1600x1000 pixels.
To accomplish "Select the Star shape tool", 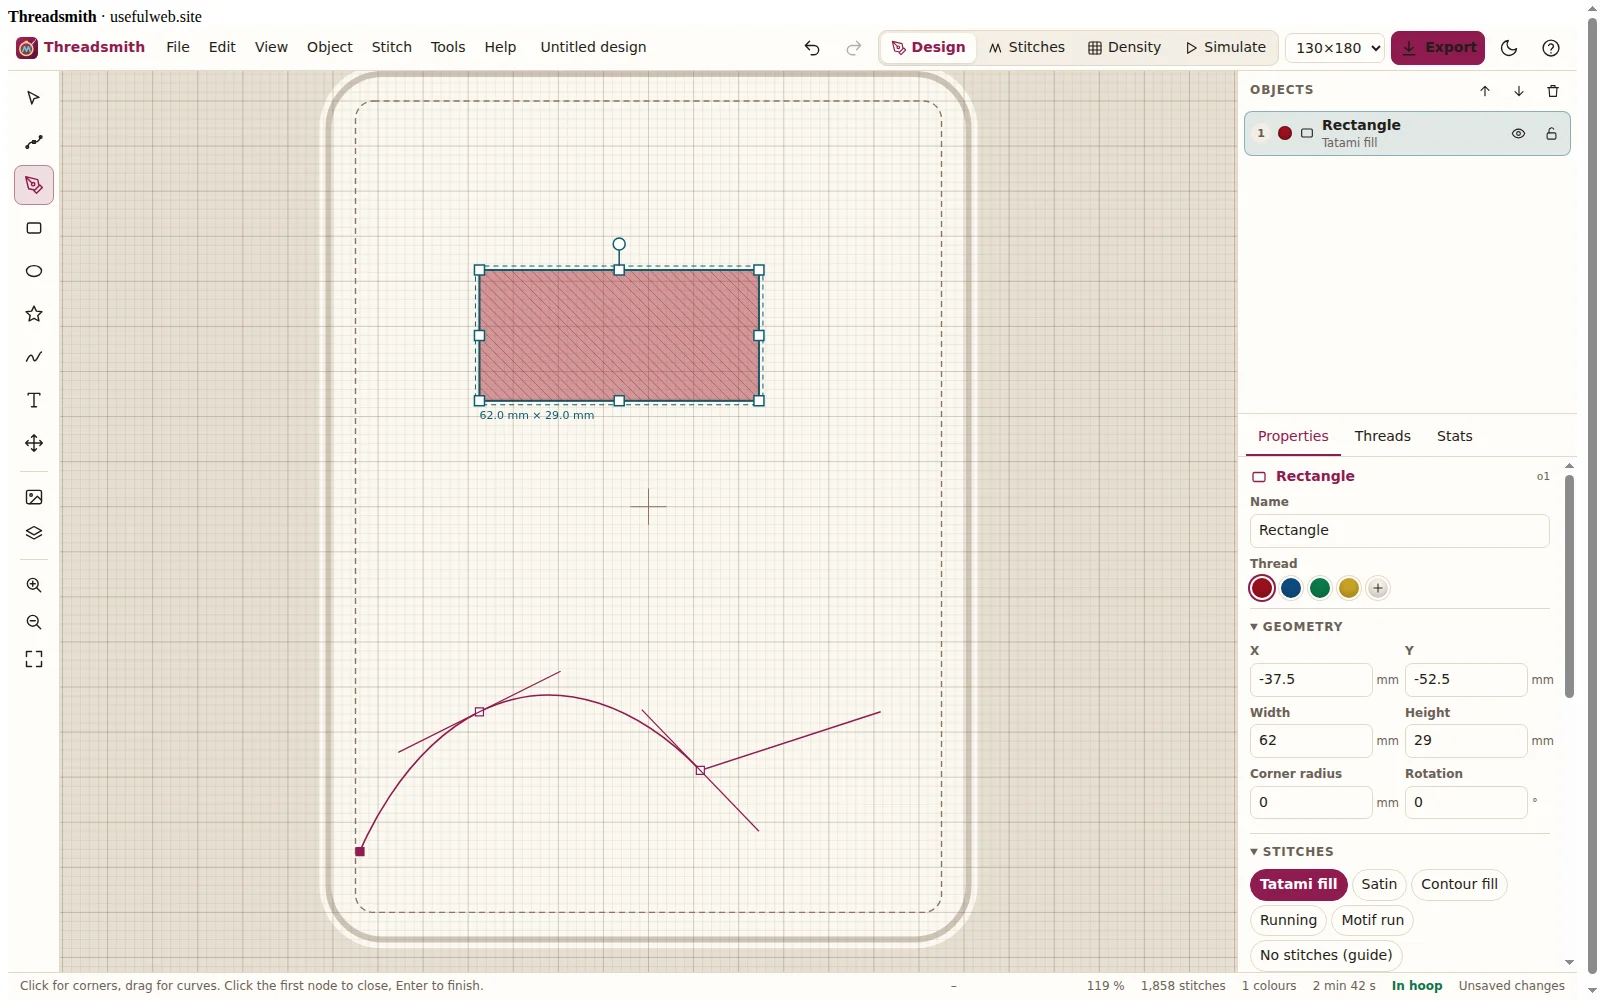I will point(34,314).
